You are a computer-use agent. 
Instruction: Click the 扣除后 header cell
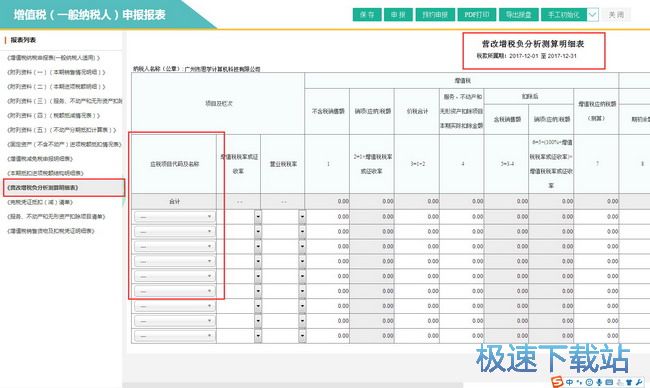click(x=529, y=96)
